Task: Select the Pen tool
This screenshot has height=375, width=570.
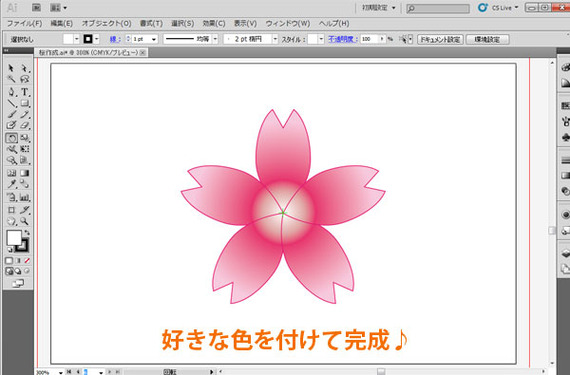Action: click(x=11, y=92)
